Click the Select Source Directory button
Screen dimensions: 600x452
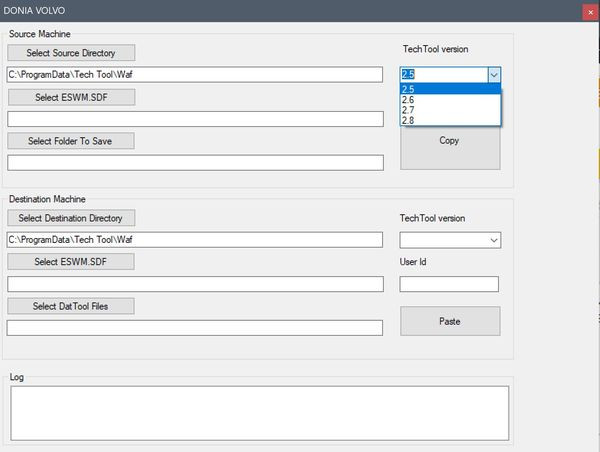(70, 53)
